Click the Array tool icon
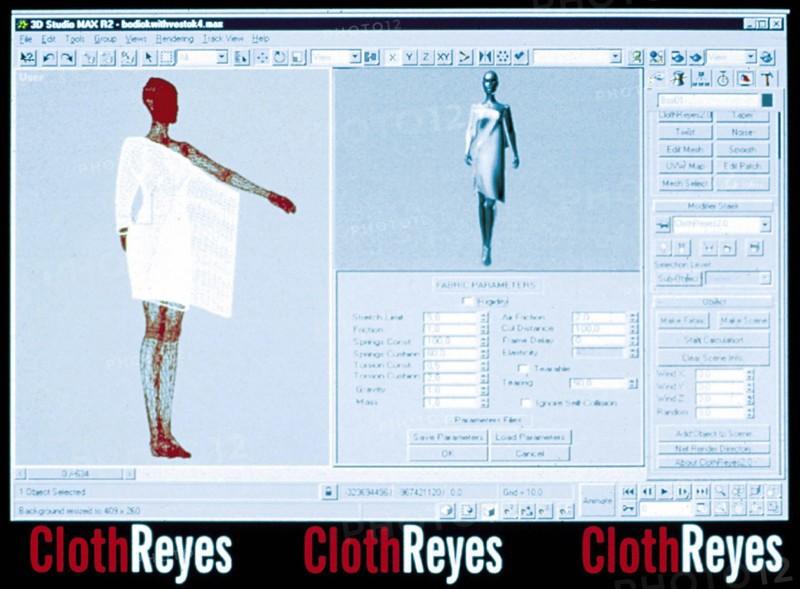The height and width of the screenshot is (589, 800). [503, 57]
